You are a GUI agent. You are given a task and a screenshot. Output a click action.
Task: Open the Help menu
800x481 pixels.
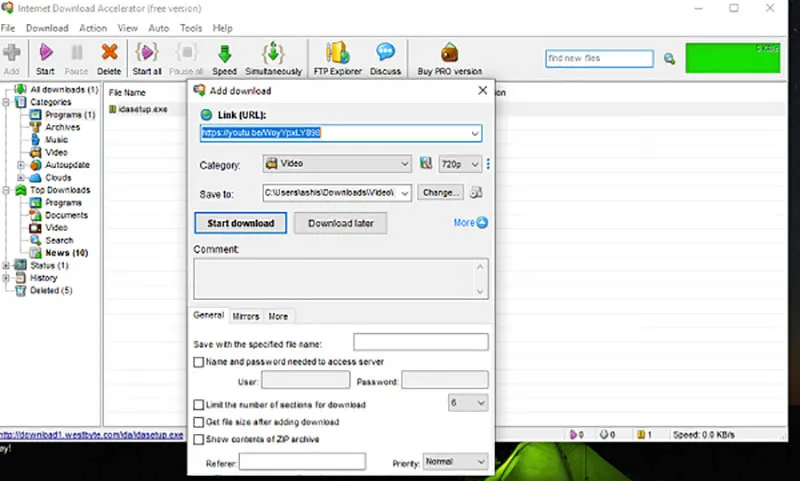pos(222,28)
